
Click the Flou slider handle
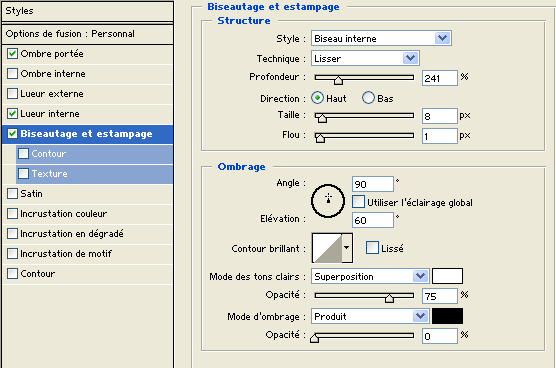pyautogui.click(x=320, y=138)
